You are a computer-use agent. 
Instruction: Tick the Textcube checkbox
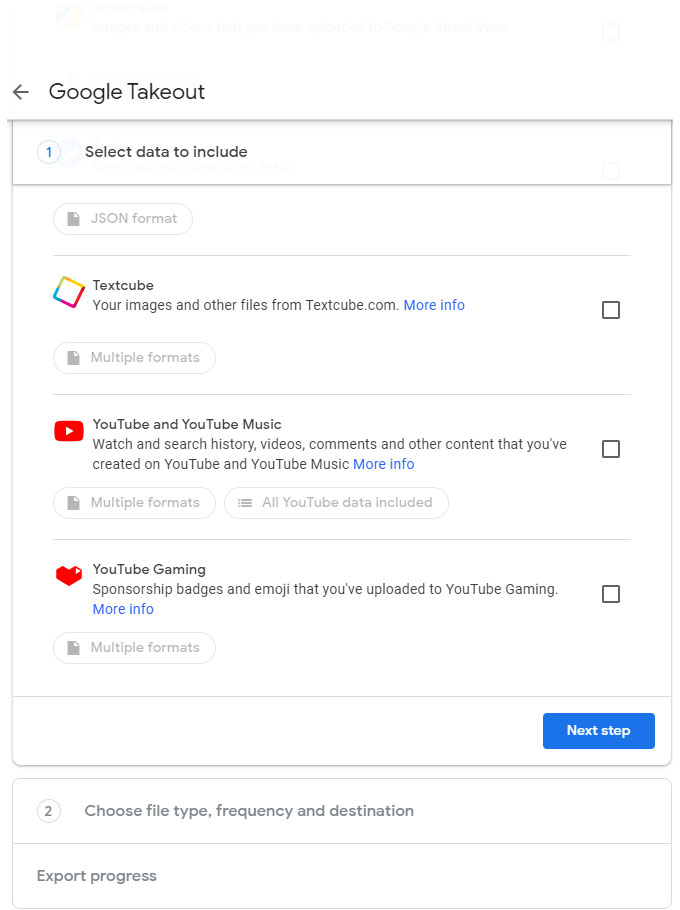(610, 310)
